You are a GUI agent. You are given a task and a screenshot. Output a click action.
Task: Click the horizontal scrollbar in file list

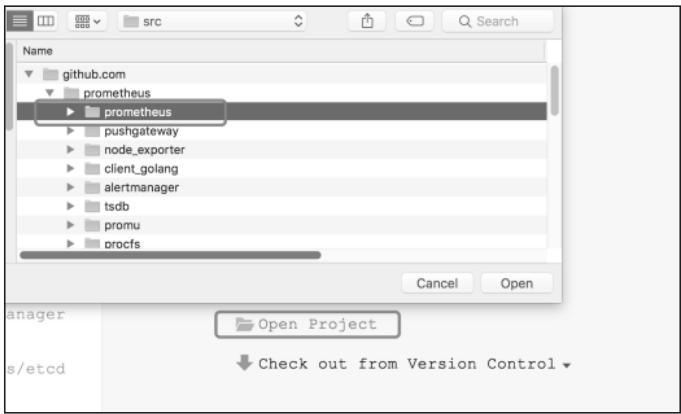click(170, 255)
